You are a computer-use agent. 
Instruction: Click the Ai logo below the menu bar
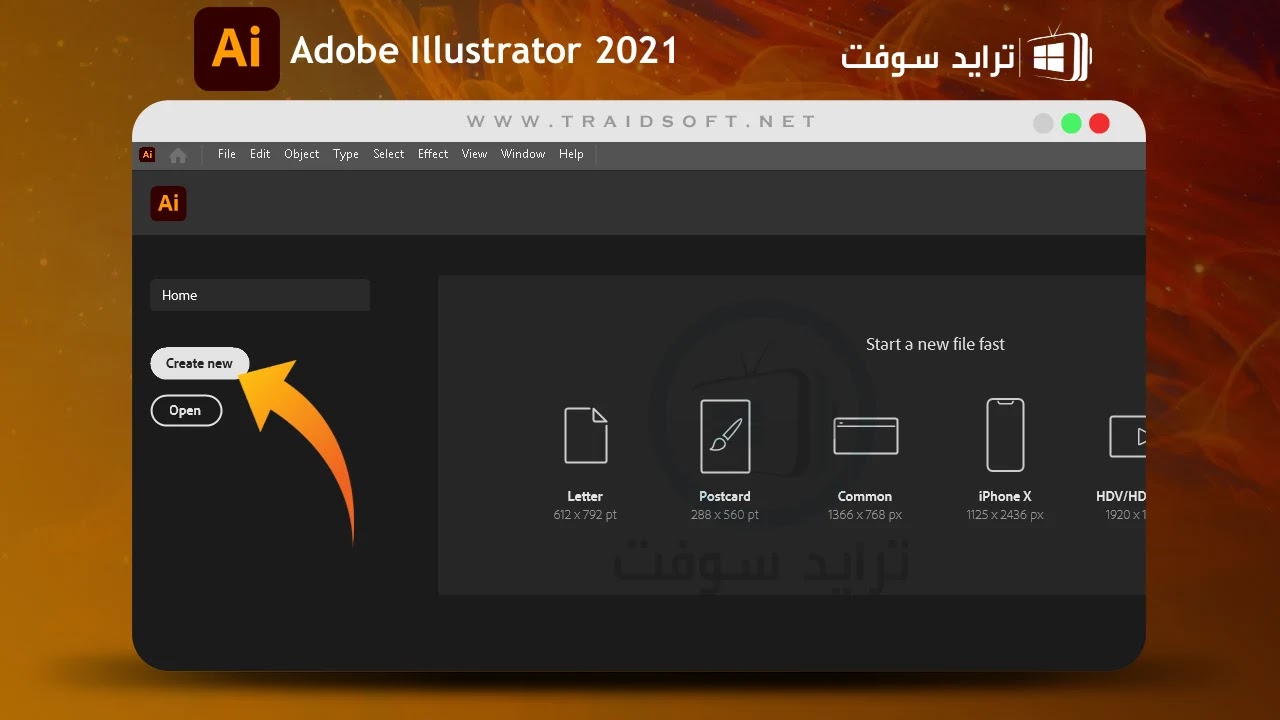pyautogui.click(x=169, y=203)
